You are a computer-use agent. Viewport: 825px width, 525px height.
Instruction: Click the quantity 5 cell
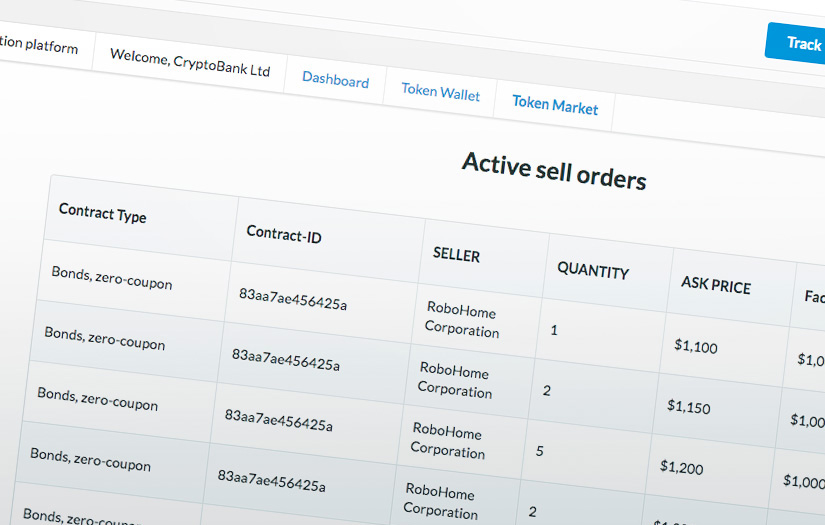coord(539,451)
